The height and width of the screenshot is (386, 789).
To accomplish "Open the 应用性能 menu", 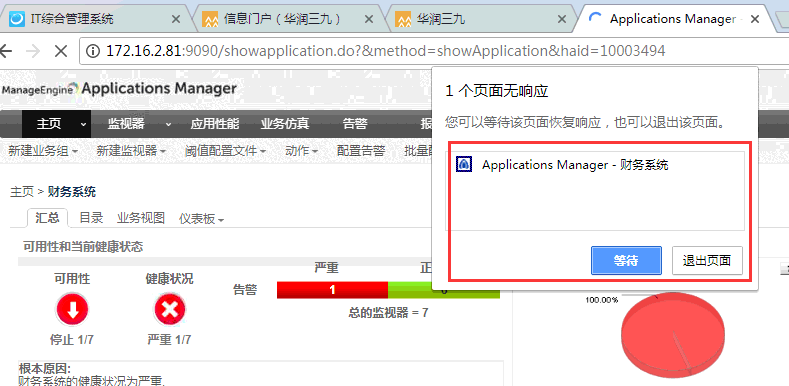I will [215, 124].
